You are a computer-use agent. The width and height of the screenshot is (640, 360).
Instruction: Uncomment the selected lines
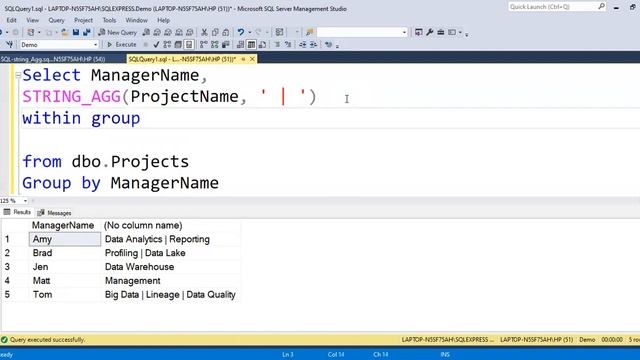[x=288, y=44]
